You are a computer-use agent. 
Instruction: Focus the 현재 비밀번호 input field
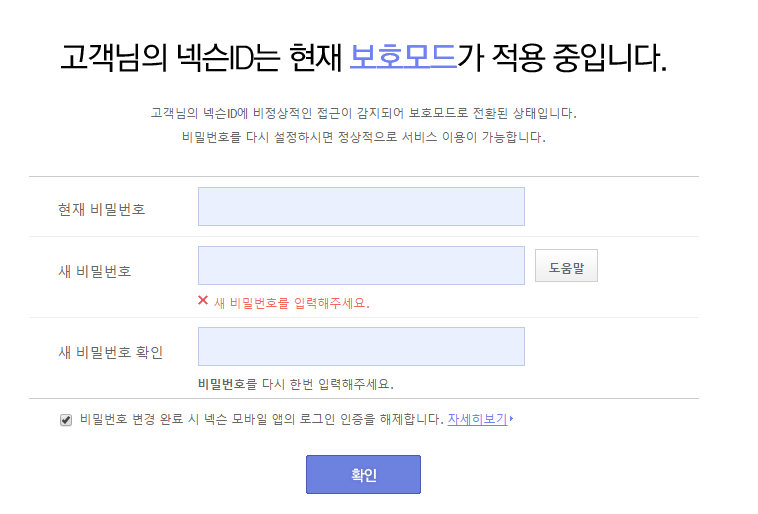point(361,206)
